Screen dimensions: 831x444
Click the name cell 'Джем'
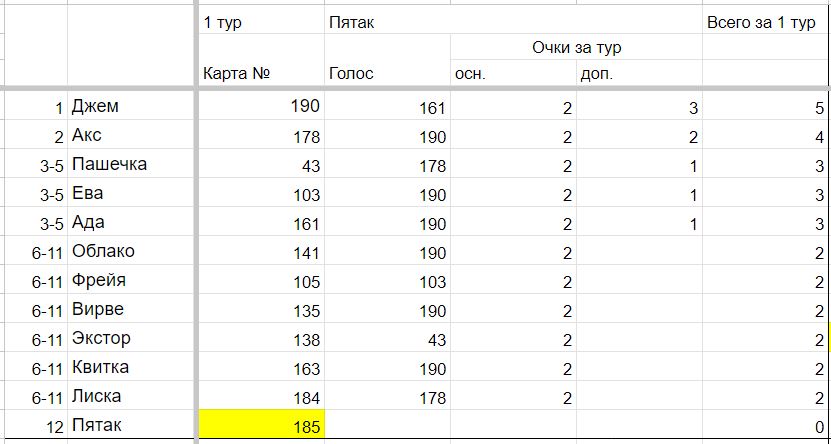click(x=131, y=106)
